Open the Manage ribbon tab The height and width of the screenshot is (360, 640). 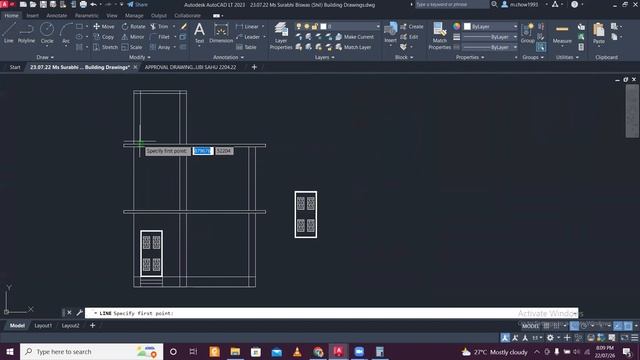pos(134,16)
